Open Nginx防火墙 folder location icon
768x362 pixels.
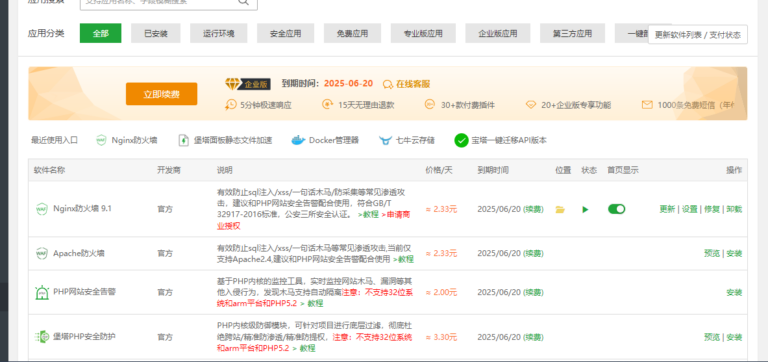(560, 210)
